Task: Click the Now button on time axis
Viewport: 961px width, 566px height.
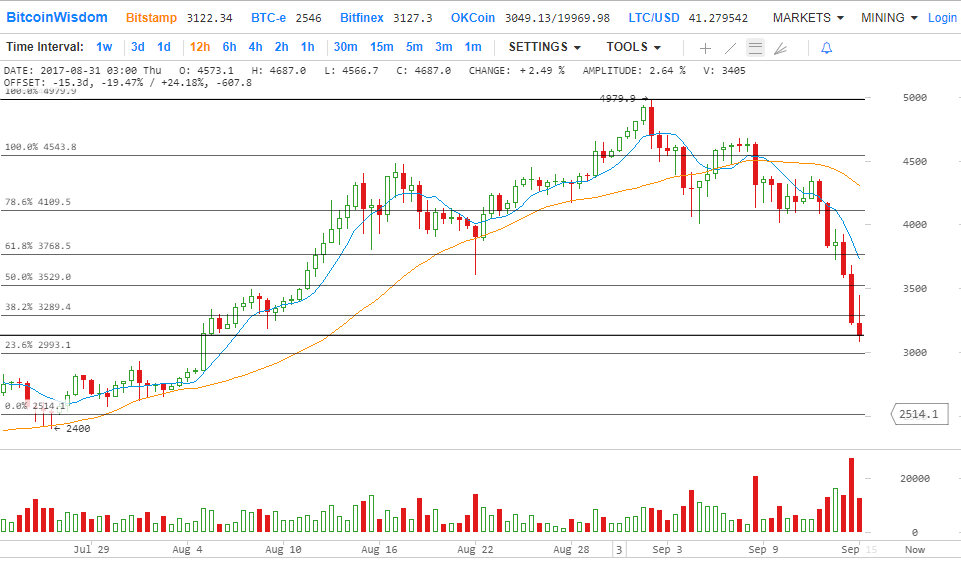Action: 914,549
